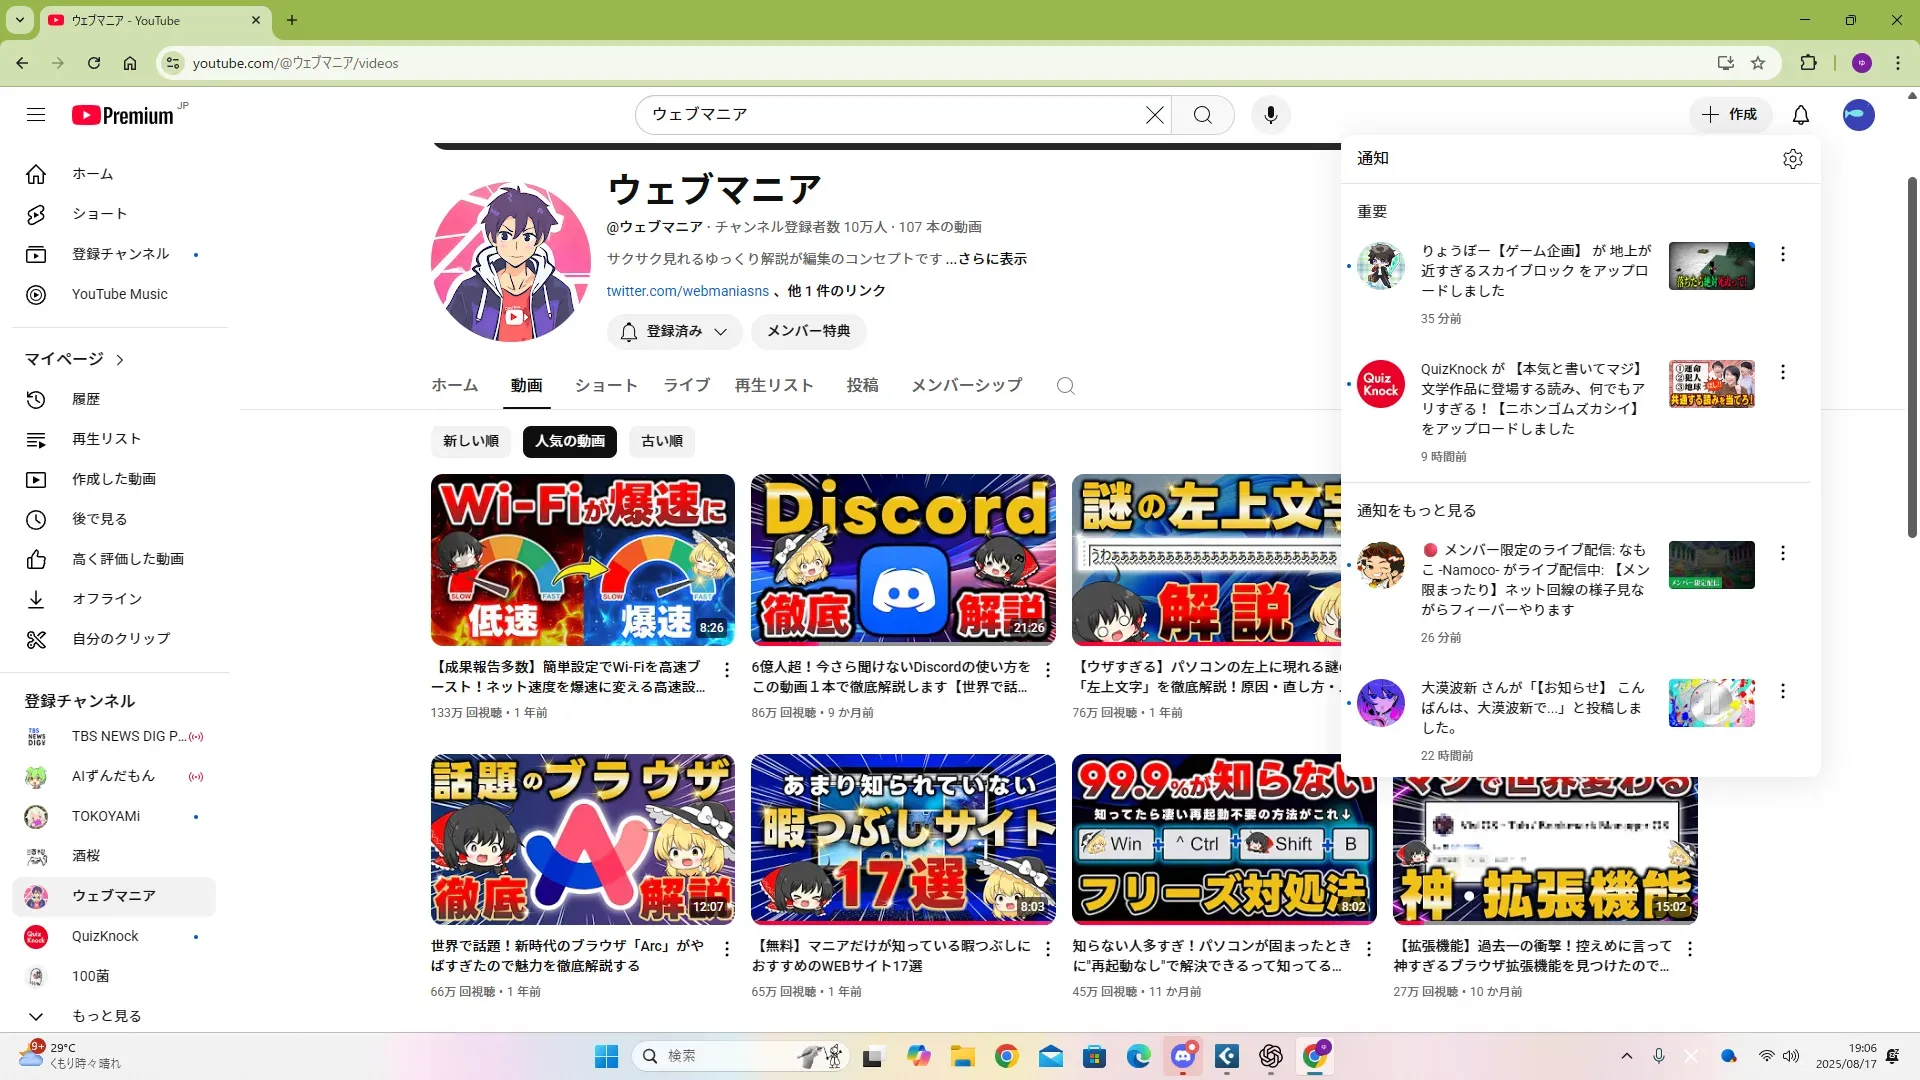Open options for QuizKnock notification
The image size is (1920, 1080).
pyautogui.click(x=1782, y=372)
